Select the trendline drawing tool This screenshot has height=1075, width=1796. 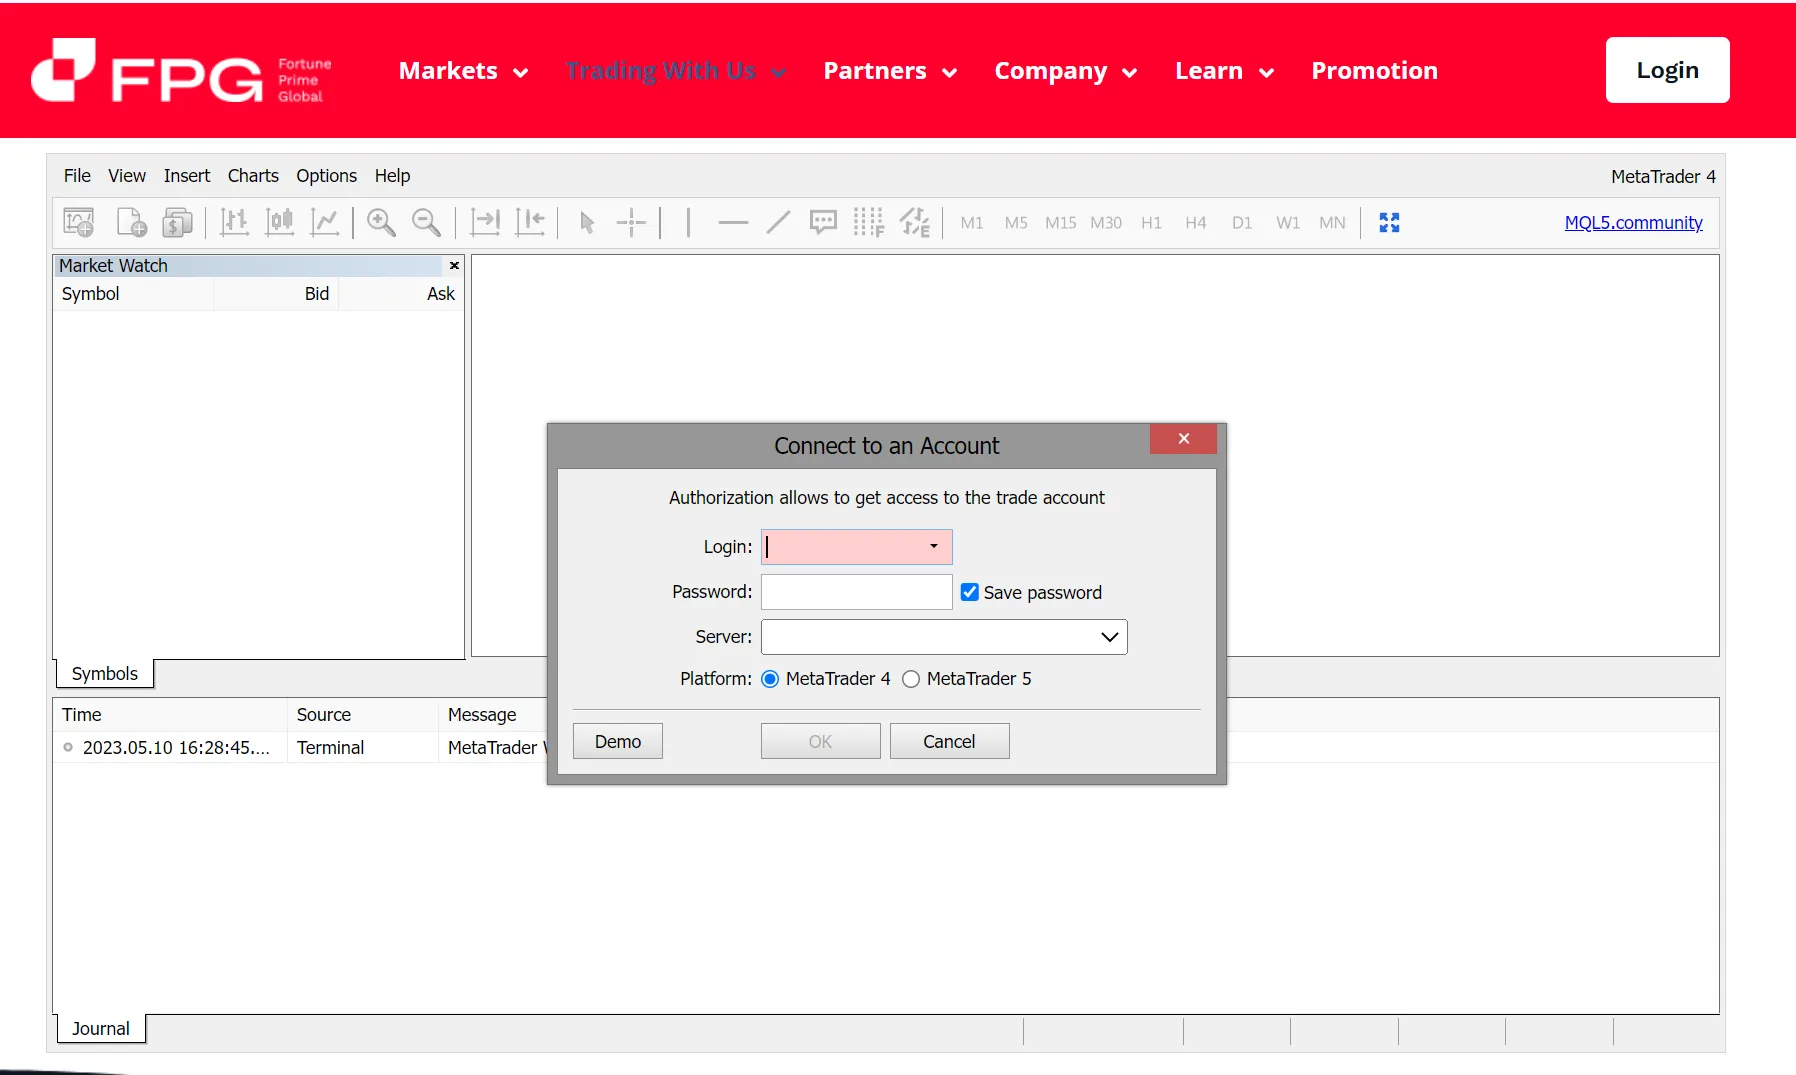coord(778,222)
